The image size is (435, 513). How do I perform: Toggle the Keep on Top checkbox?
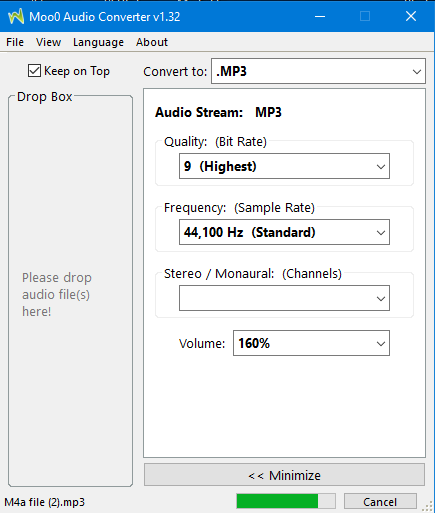(34, 71)
